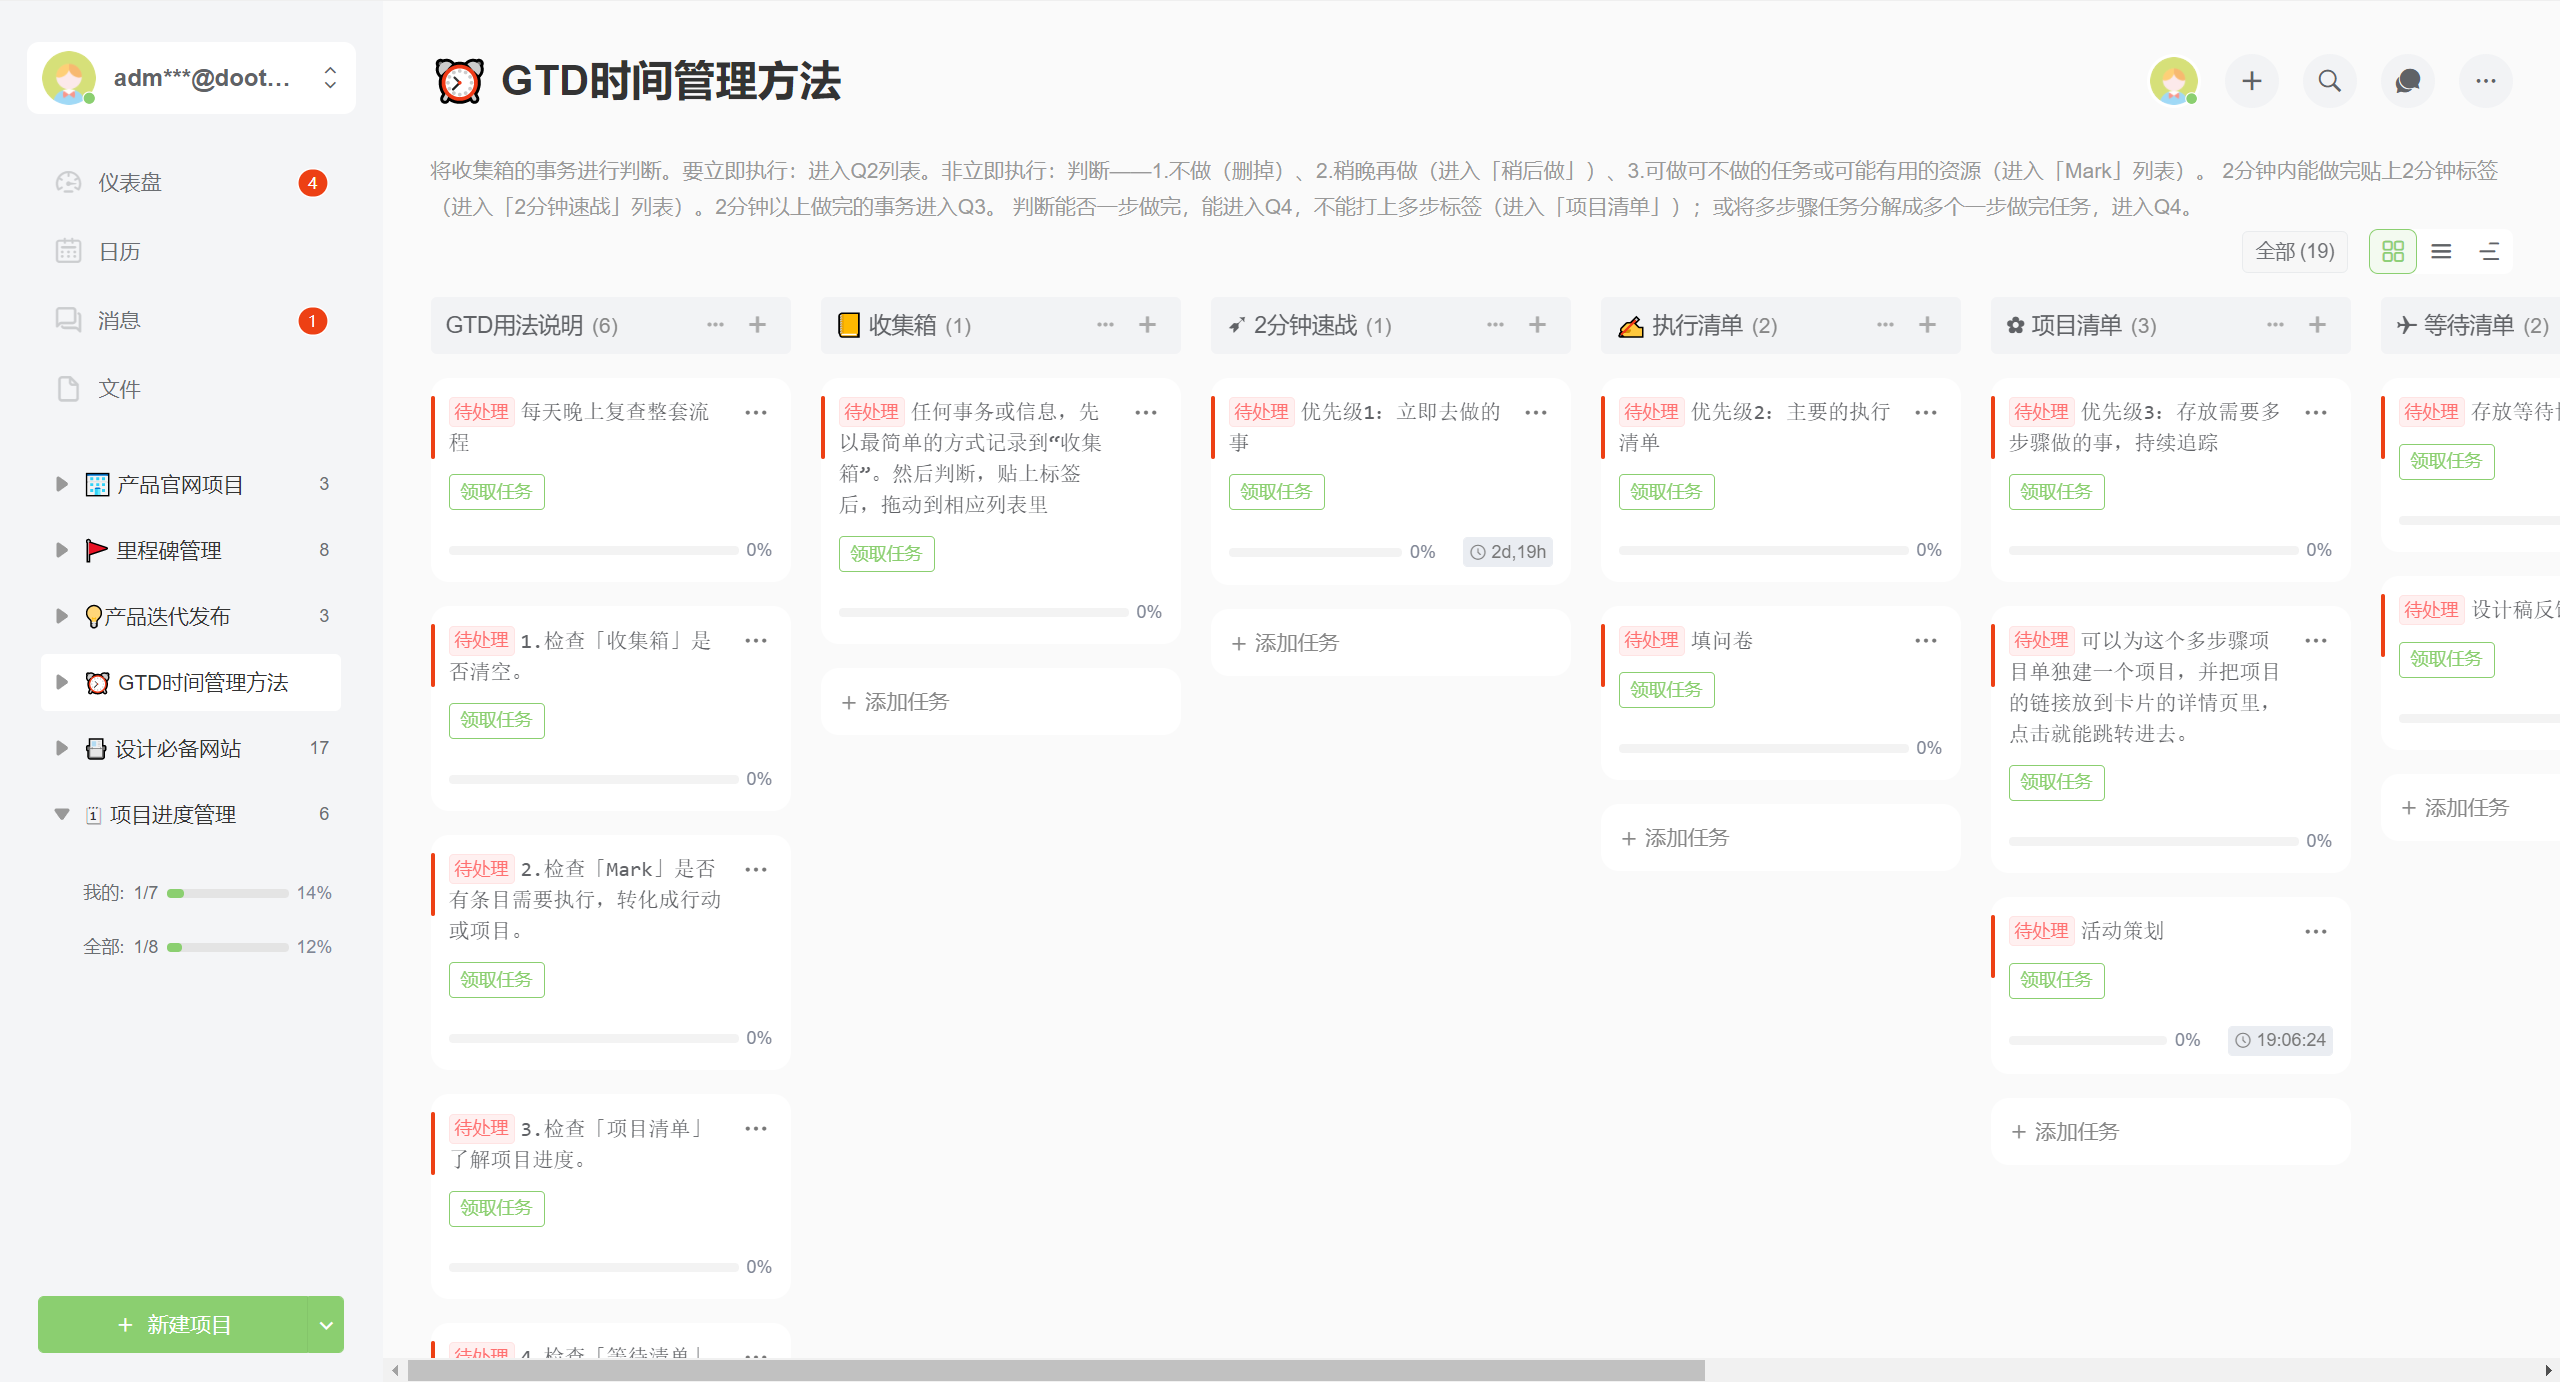This screenshot has width=2560, height=1382.
Task: Switch to gantt timeline view toggle
Action: pos(2489,252)
